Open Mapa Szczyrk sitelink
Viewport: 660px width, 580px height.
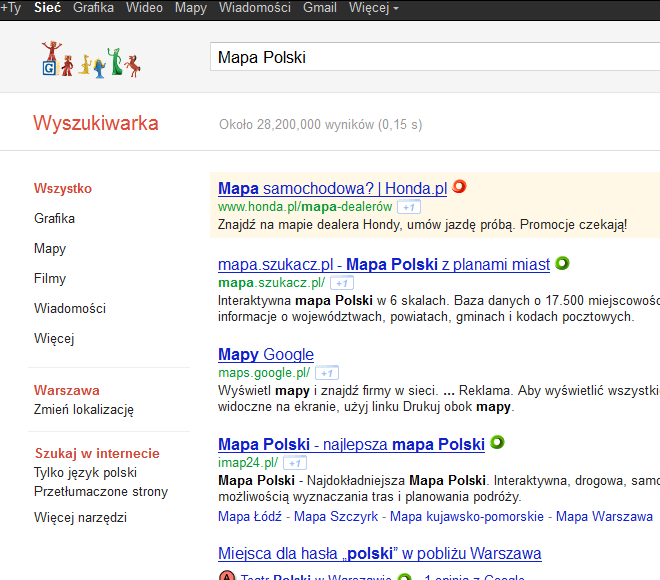(x=336, y=516)
